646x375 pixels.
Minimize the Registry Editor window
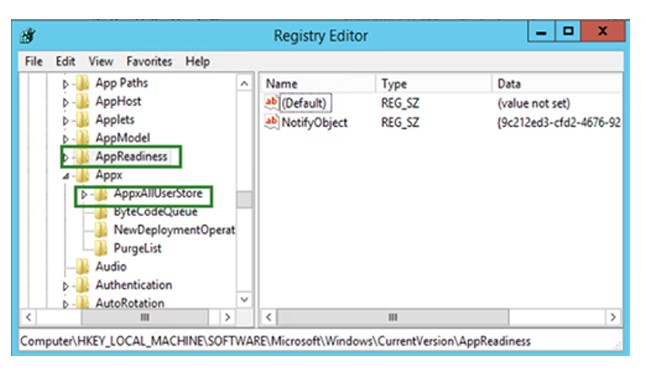point(541,31)
